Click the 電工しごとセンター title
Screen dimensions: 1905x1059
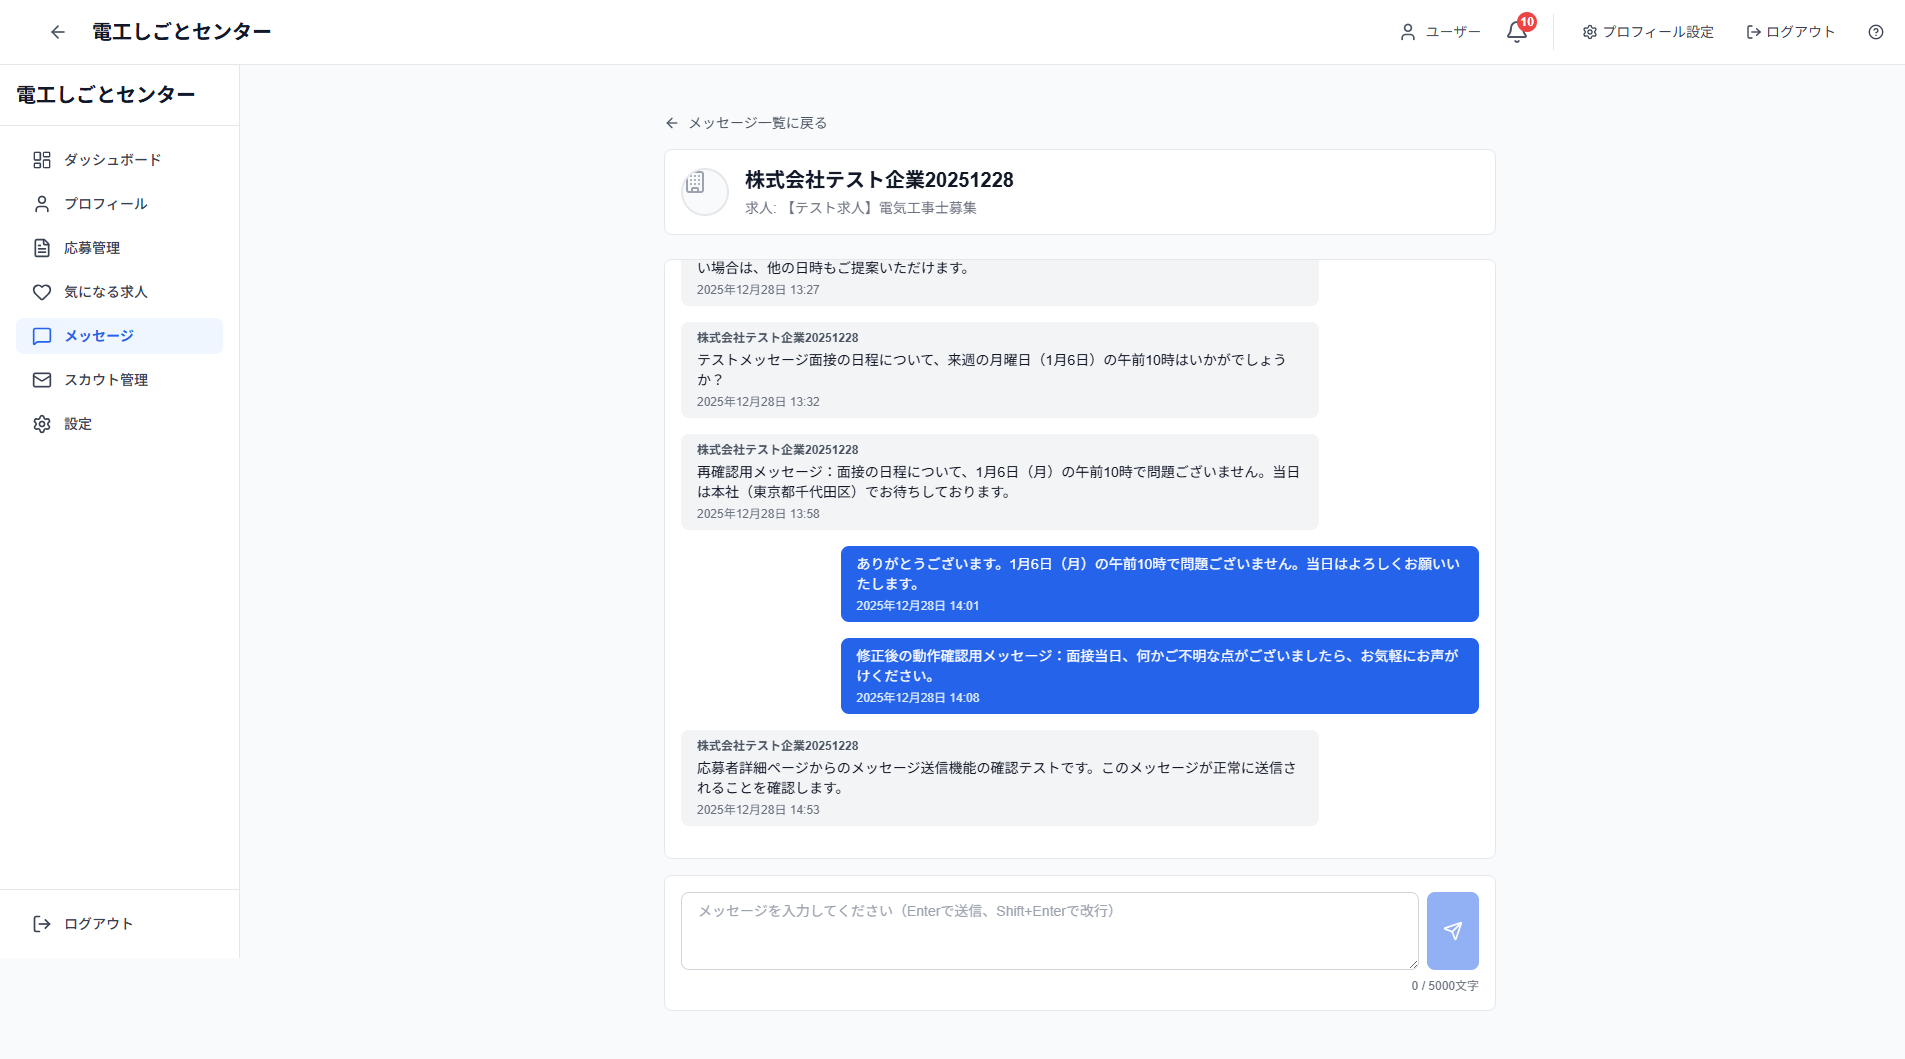[x=180, y=31]
